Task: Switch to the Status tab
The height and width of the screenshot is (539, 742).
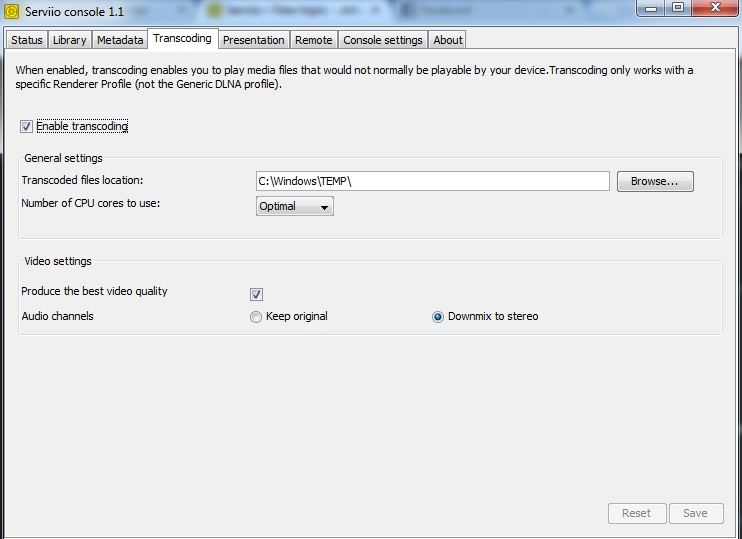Action: (27, 40)
